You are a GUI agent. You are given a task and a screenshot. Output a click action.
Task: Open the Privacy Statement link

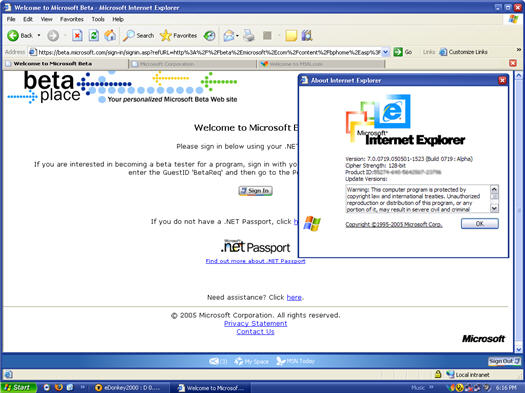[x=255, y=323]
